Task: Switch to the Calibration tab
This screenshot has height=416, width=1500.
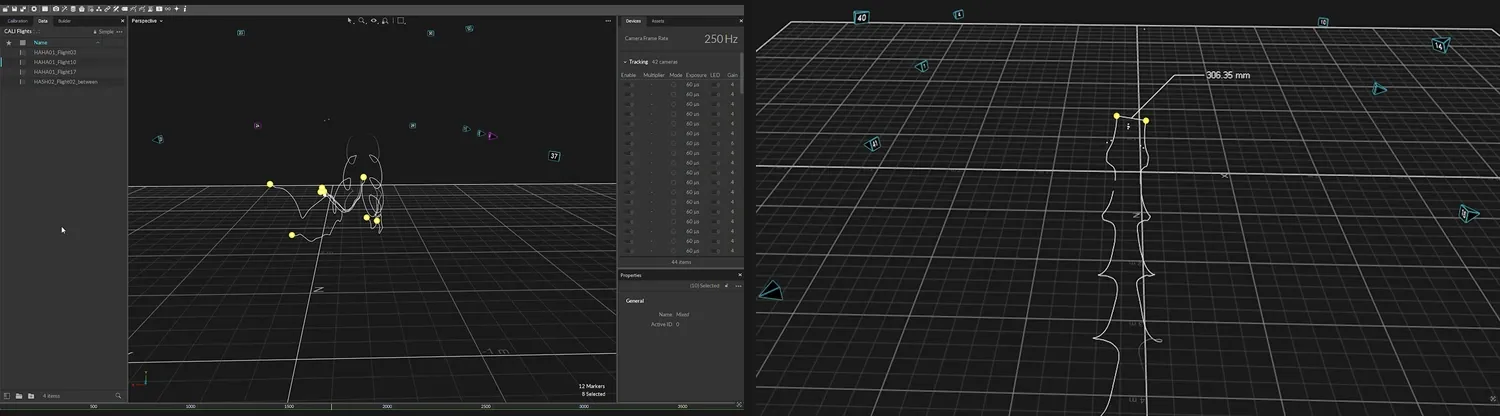Action: [x=18, y=20]
